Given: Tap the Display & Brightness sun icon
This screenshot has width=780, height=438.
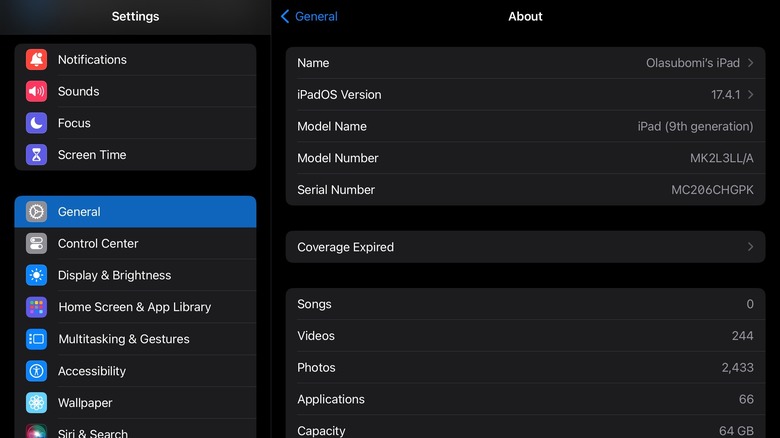Looking at the screenshot, I should (x=36, y=276).
